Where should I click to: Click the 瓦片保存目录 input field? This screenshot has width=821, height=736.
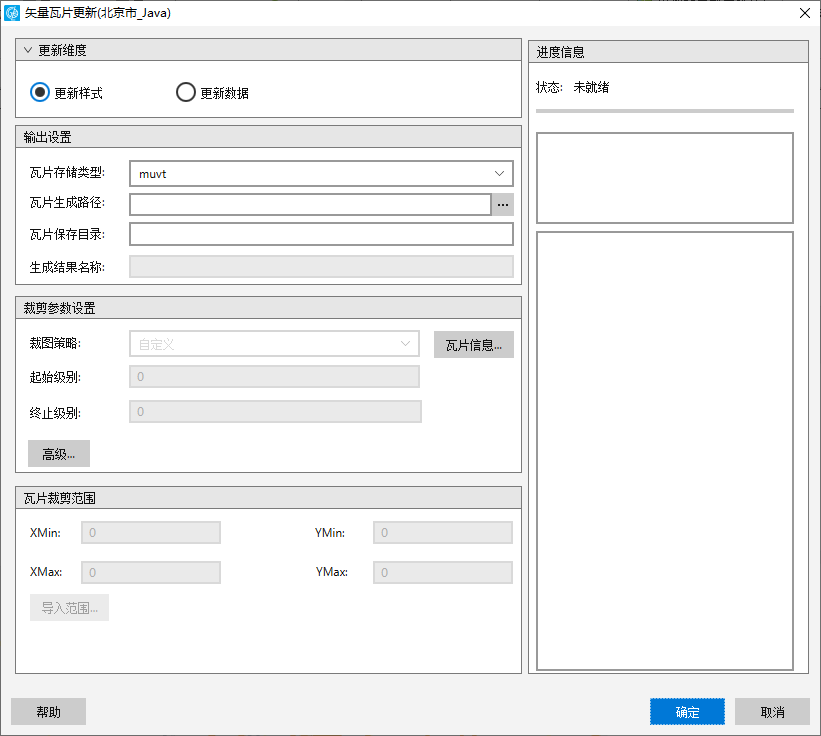[x=320, y=234]
